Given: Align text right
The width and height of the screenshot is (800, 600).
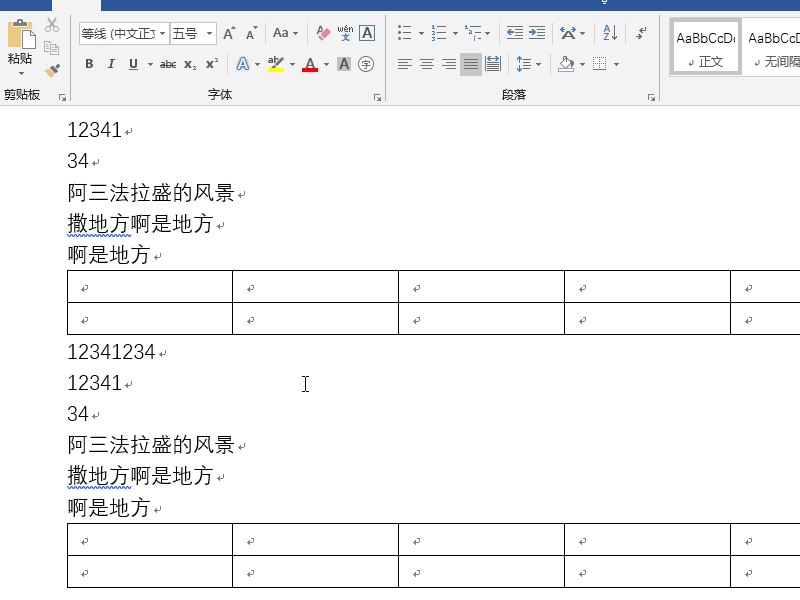Looking at the screenshot, I should [449, 64].
